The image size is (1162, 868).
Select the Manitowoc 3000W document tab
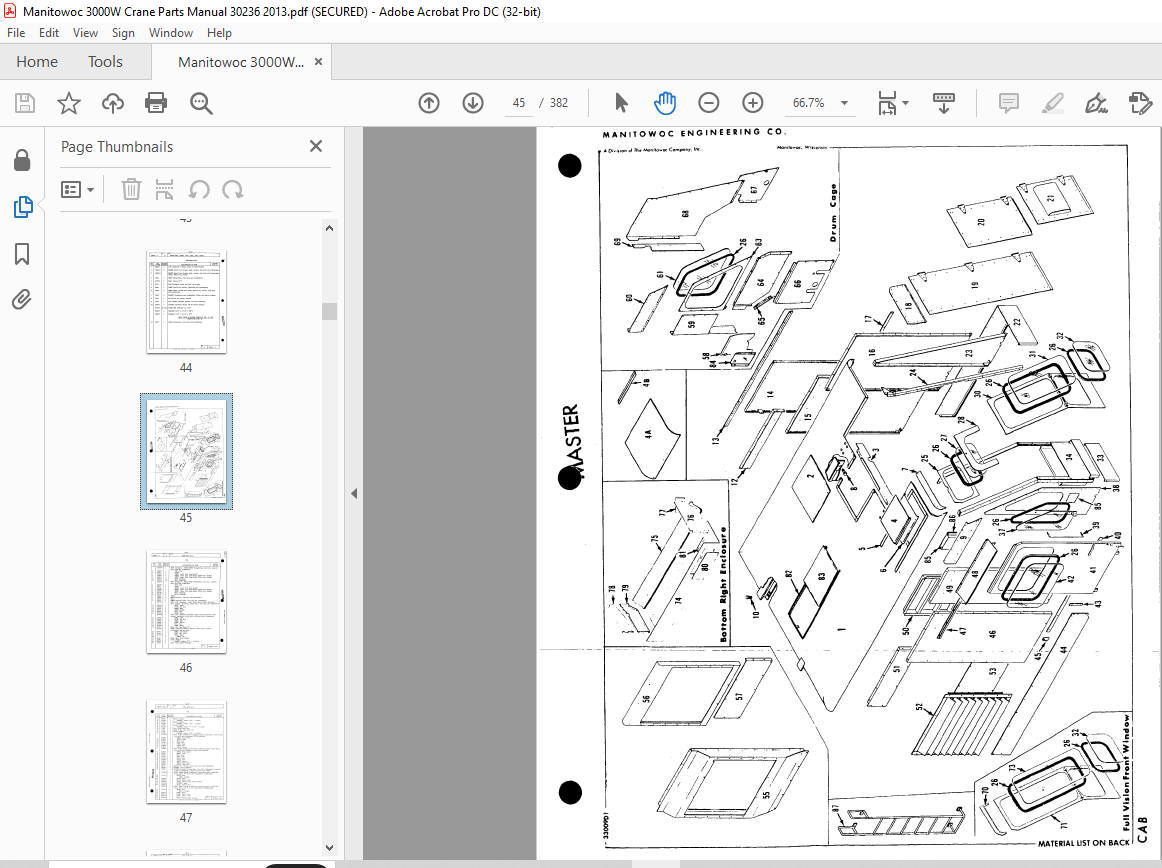coord(241,62)
